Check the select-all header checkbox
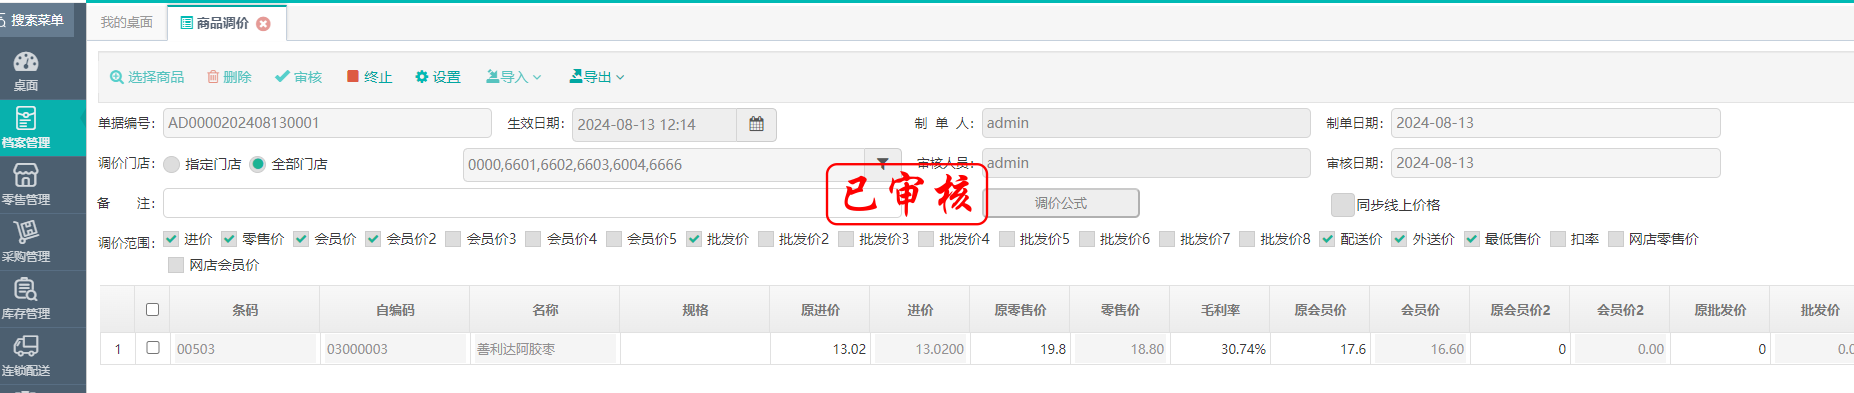 [x=152, y=309]
